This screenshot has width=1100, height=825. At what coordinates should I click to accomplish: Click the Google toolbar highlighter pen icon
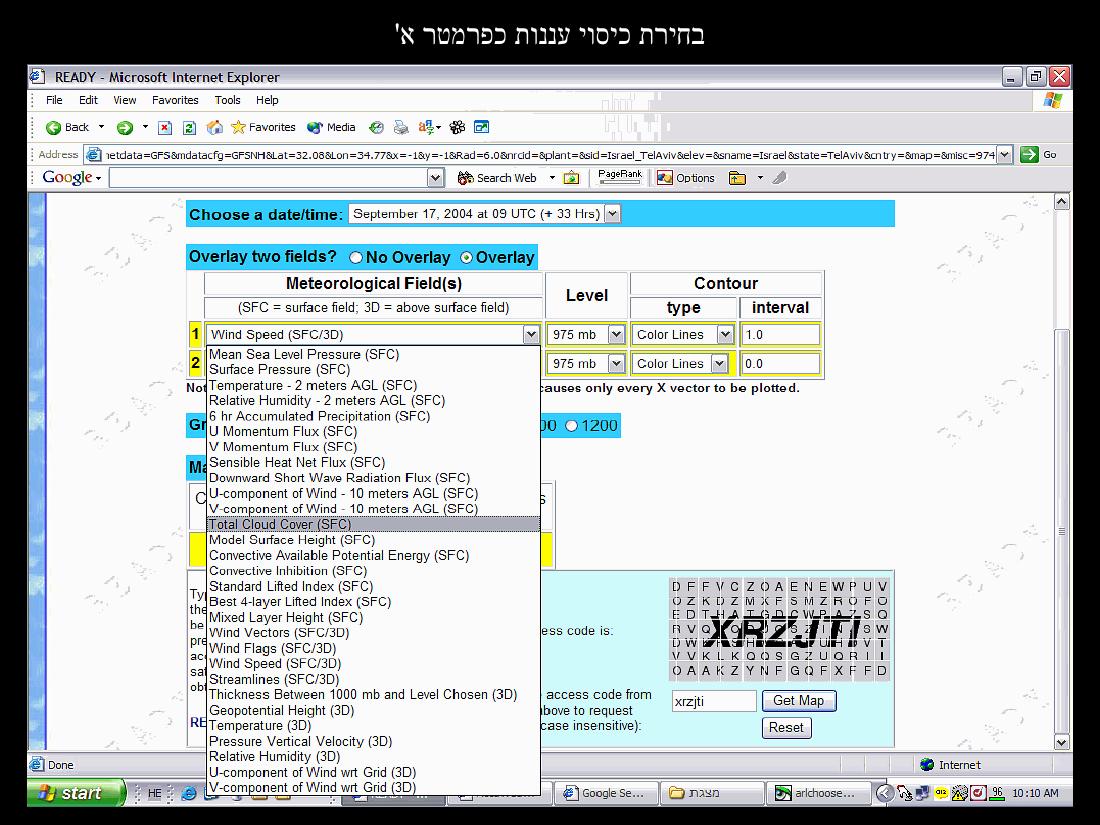tap(779, 178)
